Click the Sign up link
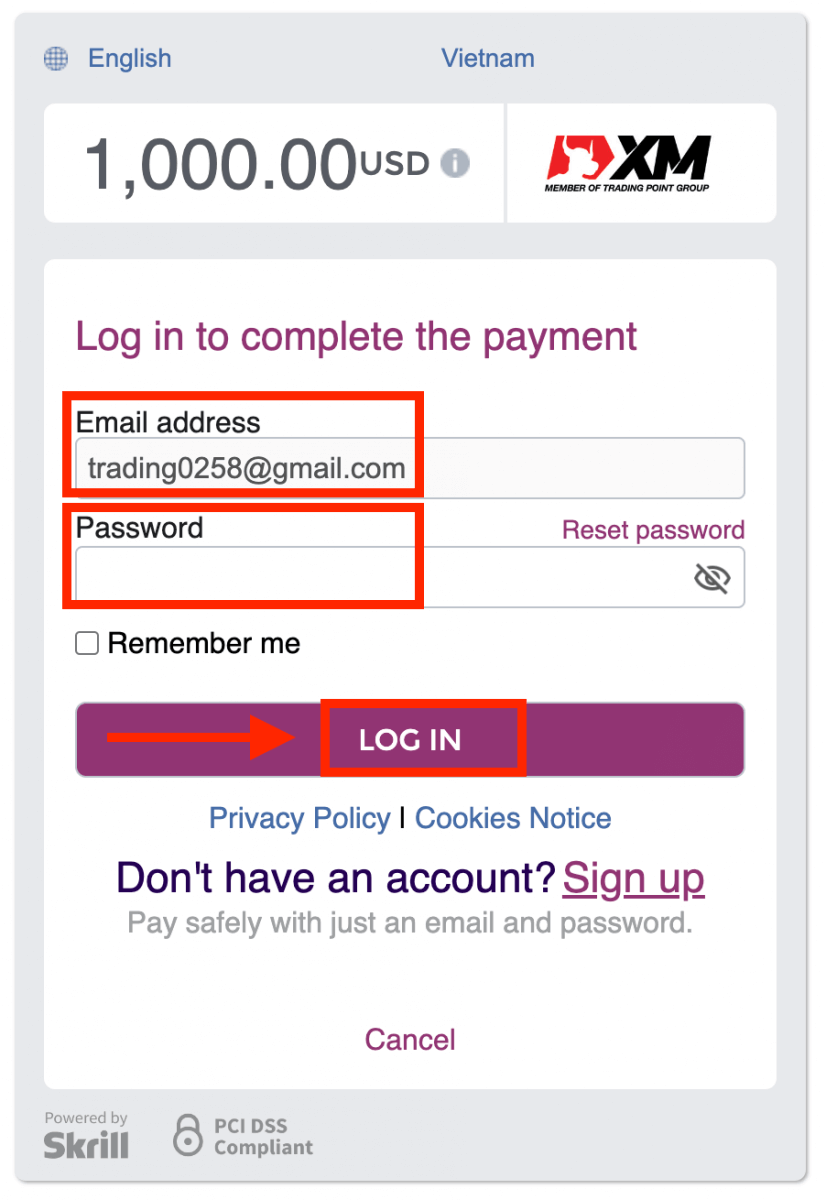 click(634, 877)
